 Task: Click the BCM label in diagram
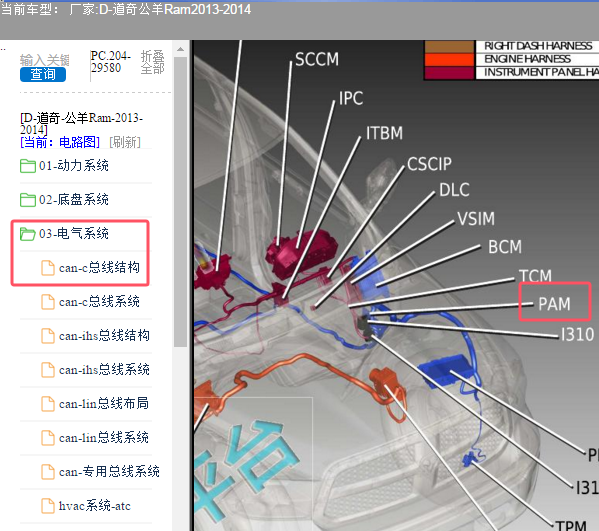505,247
